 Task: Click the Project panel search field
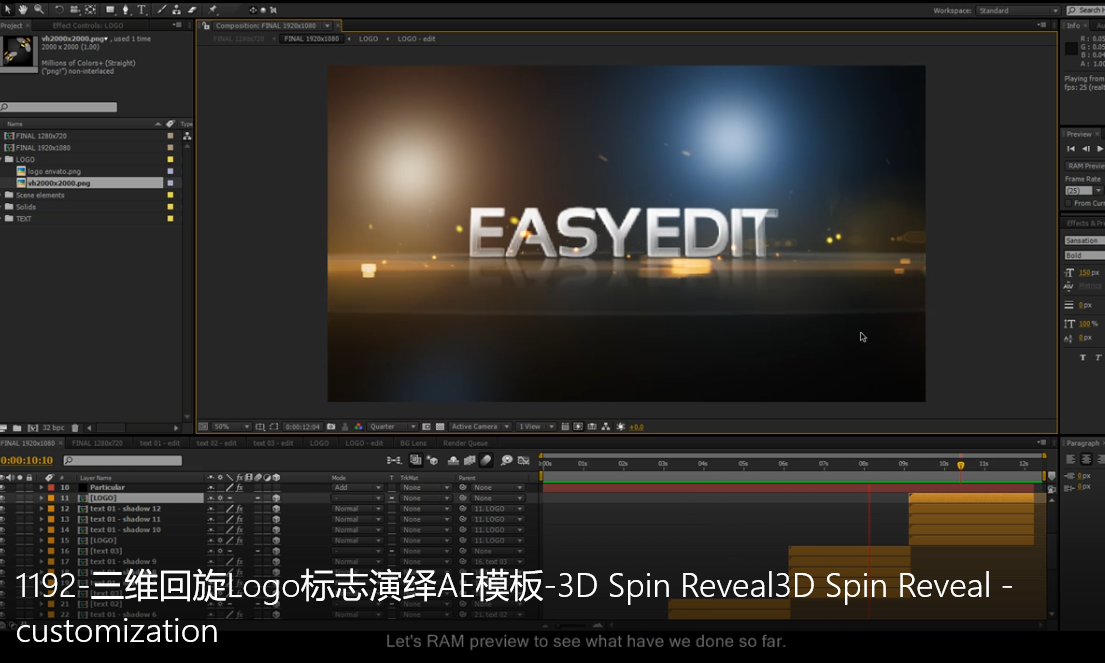coord(59,107)
